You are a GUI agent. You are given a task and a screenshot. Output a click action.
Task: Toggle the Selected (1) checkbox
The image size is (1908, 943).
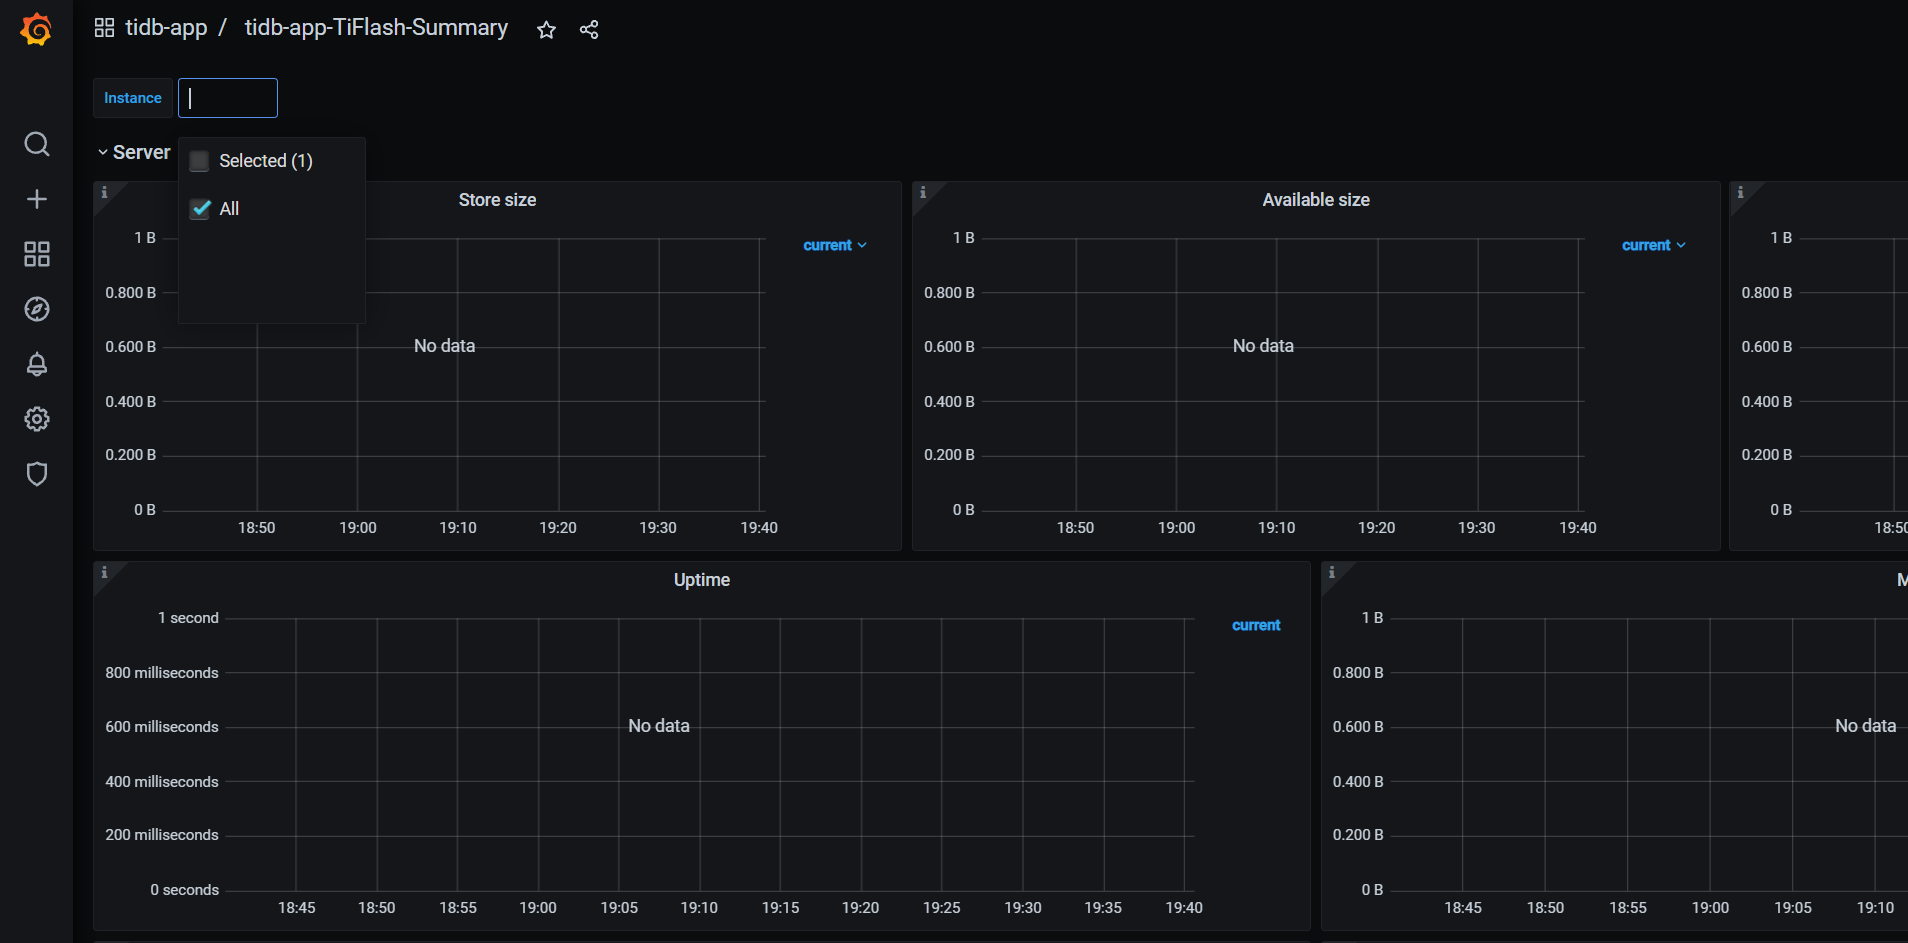(x=200, y=161)
